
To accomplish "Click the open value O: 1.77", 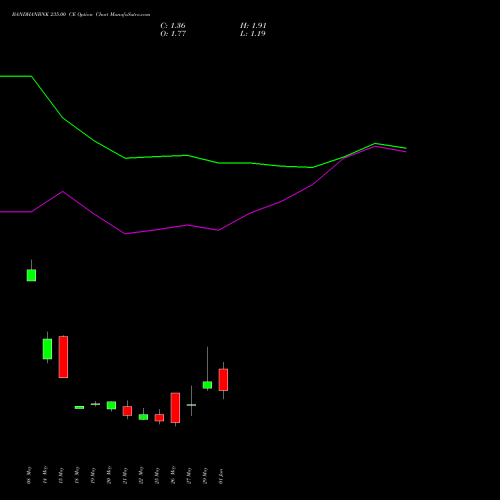I will point(173,34).
